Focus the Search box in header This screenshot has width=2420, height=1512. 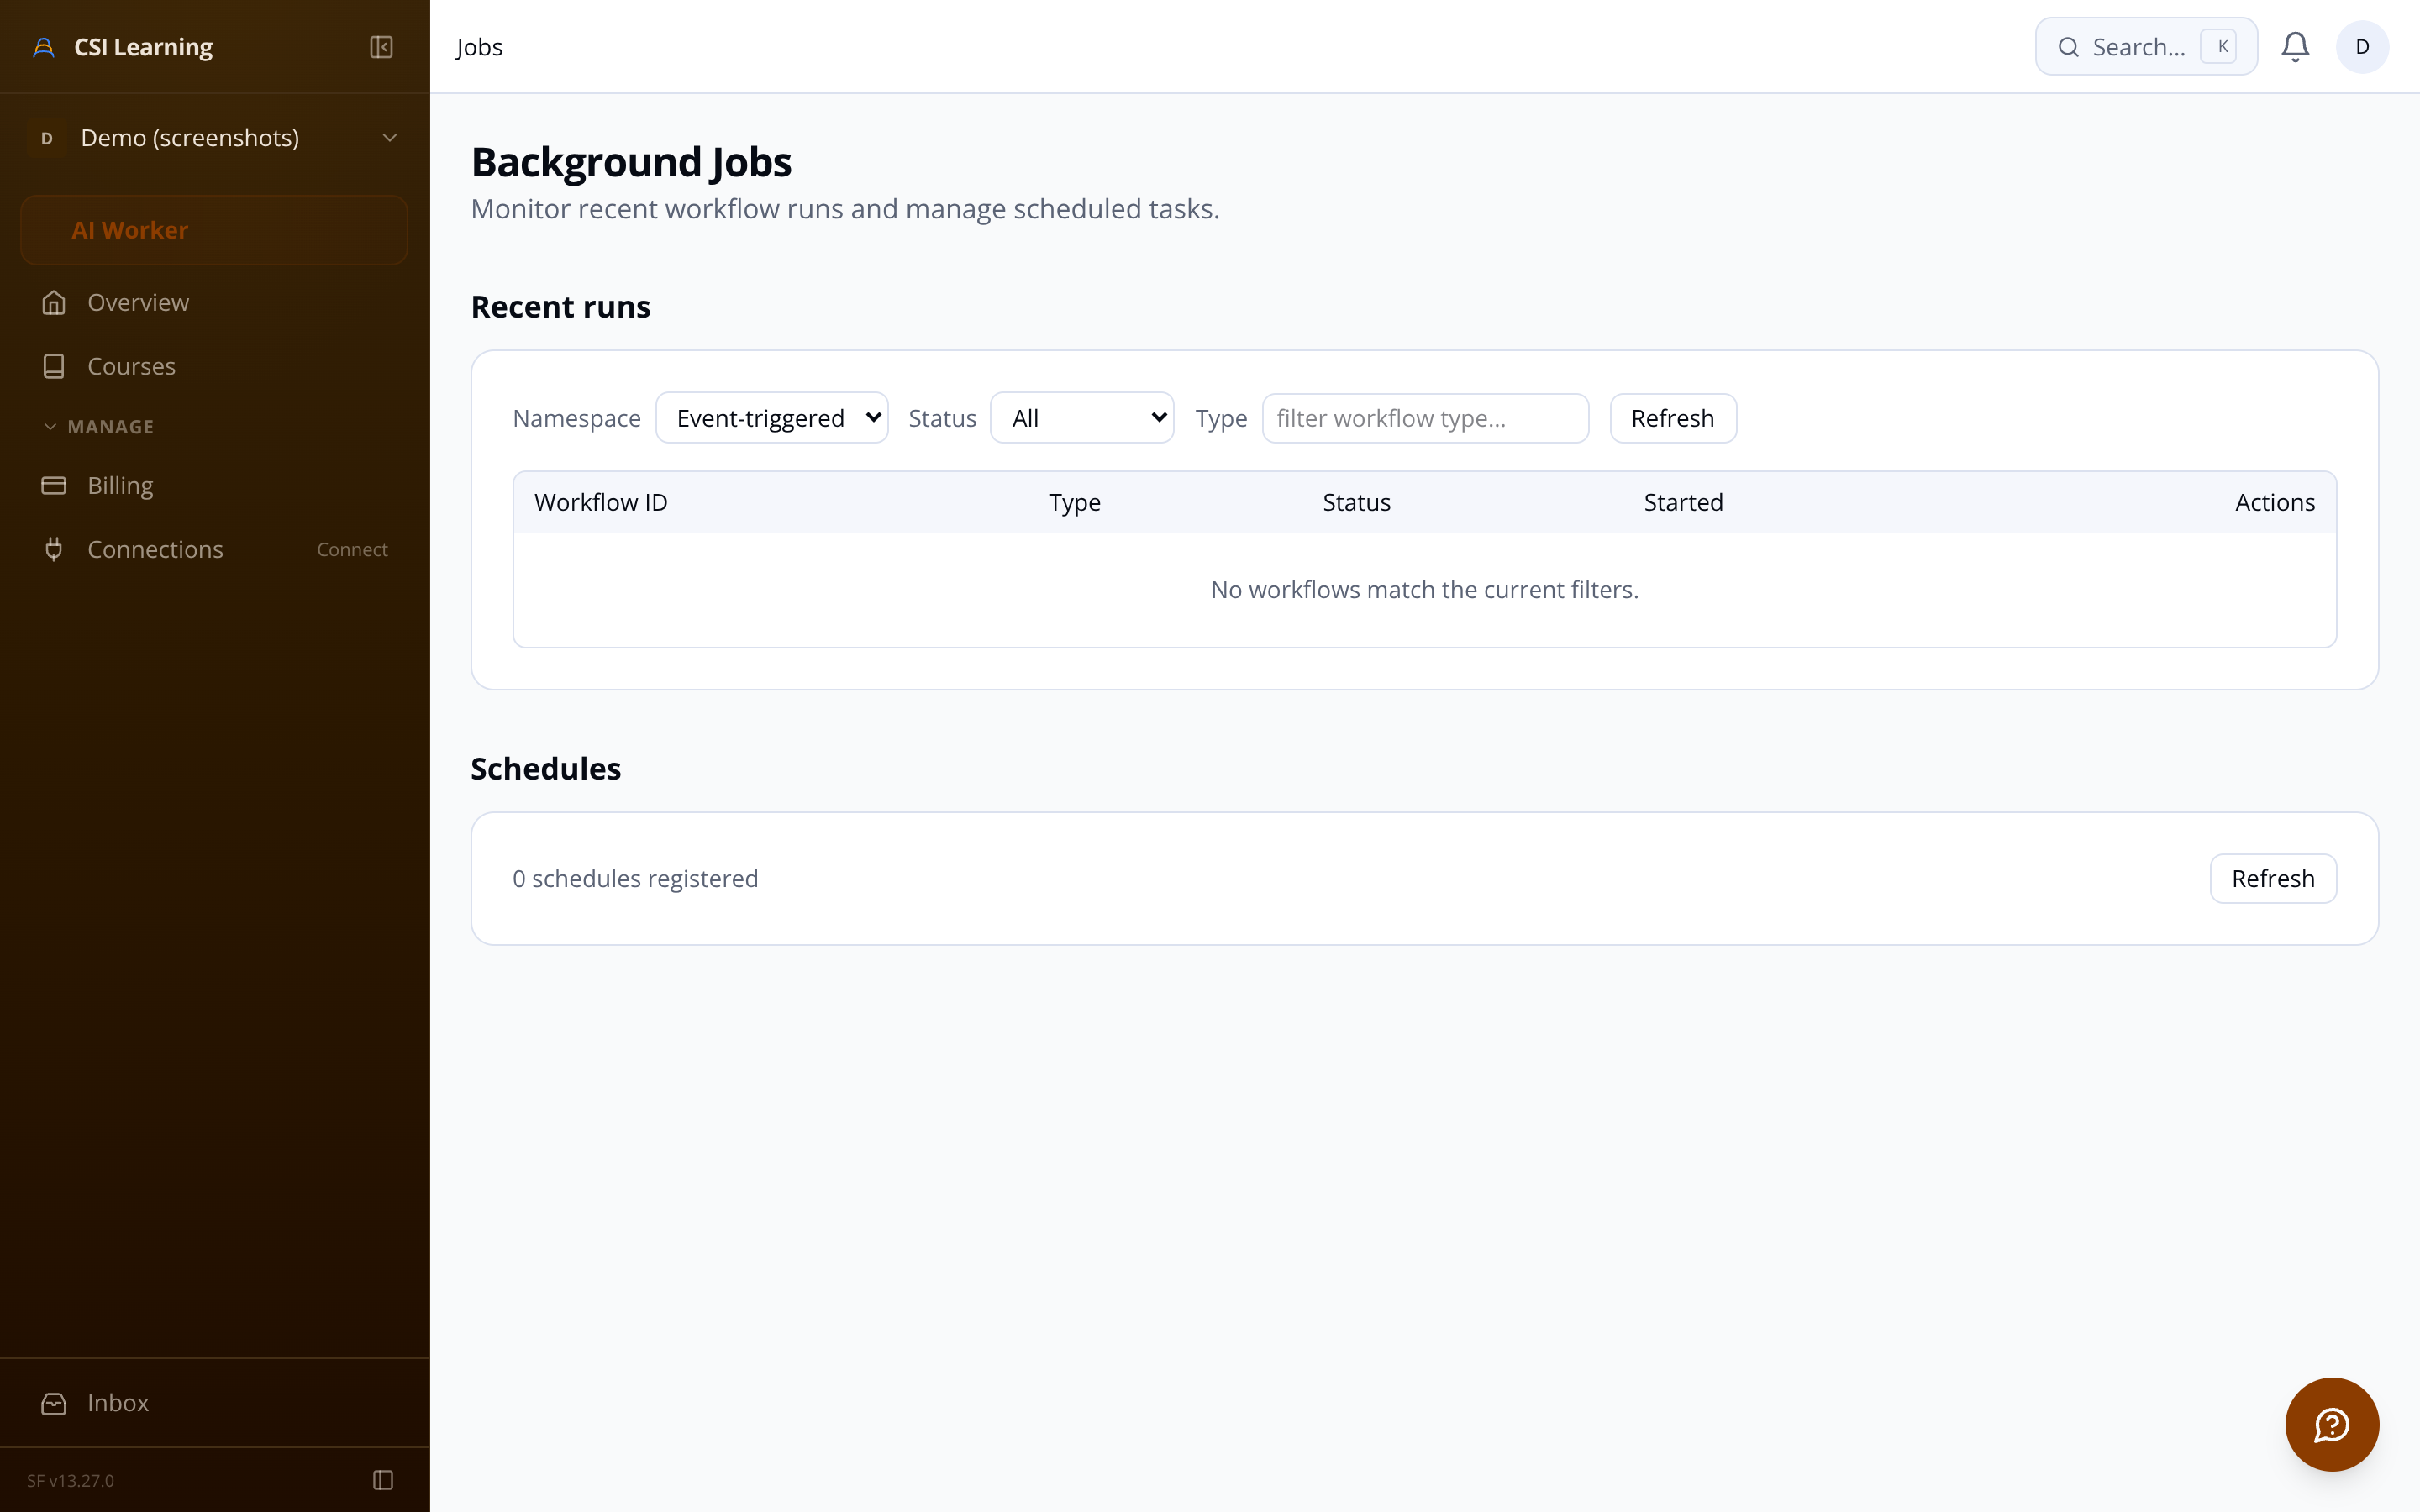tap(2146, 46)
